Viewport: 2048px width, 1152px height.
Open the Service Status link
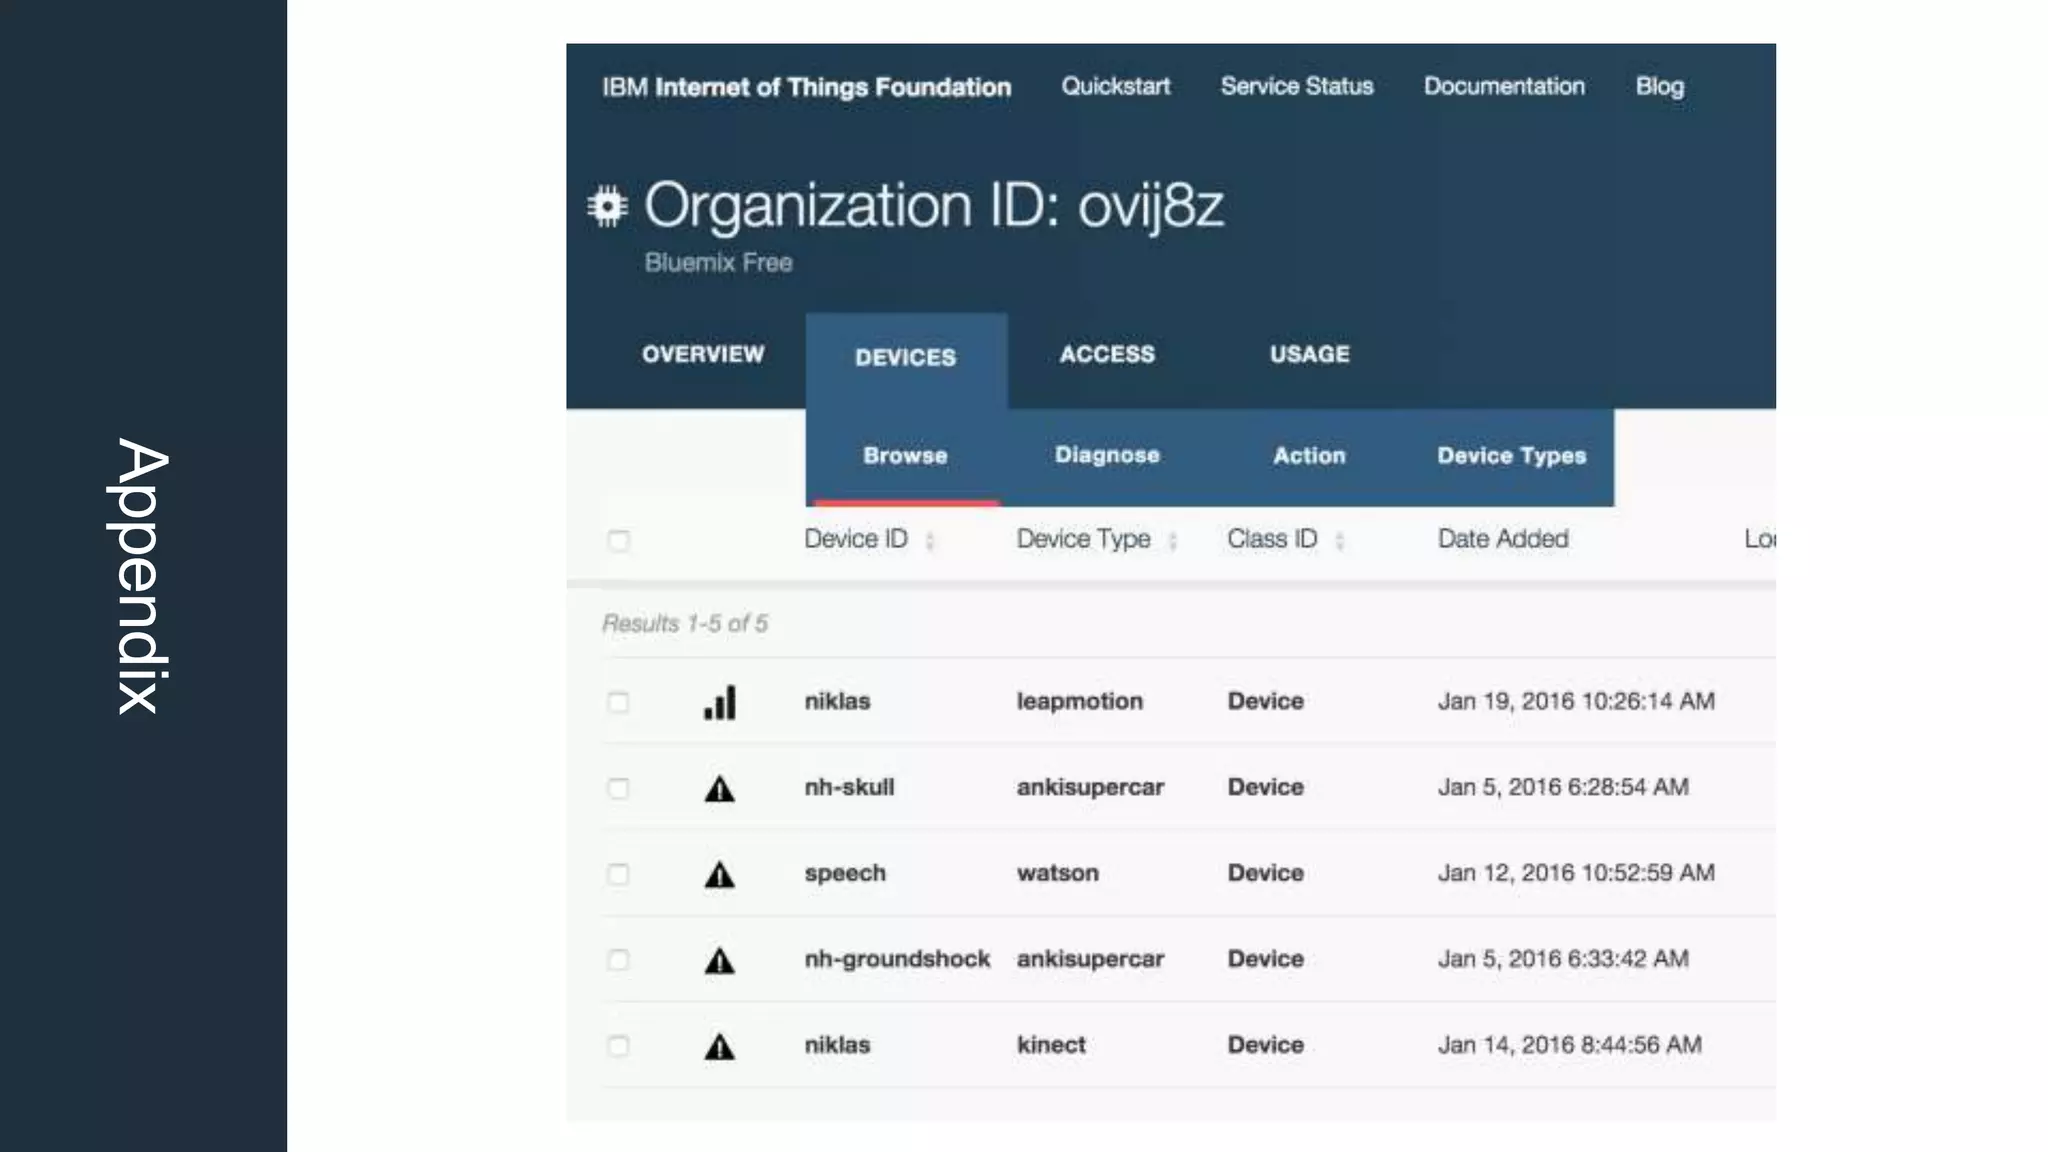pos(1296,86)
